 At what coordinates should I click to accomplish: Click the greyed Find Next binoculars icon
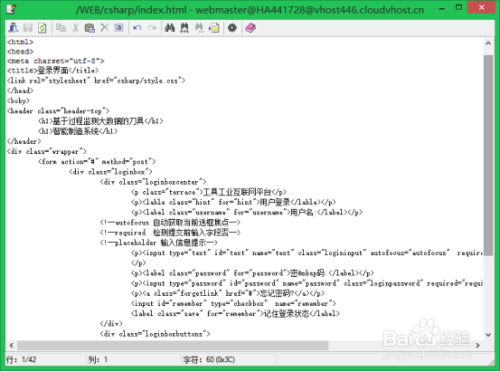[x=199, y=28]
